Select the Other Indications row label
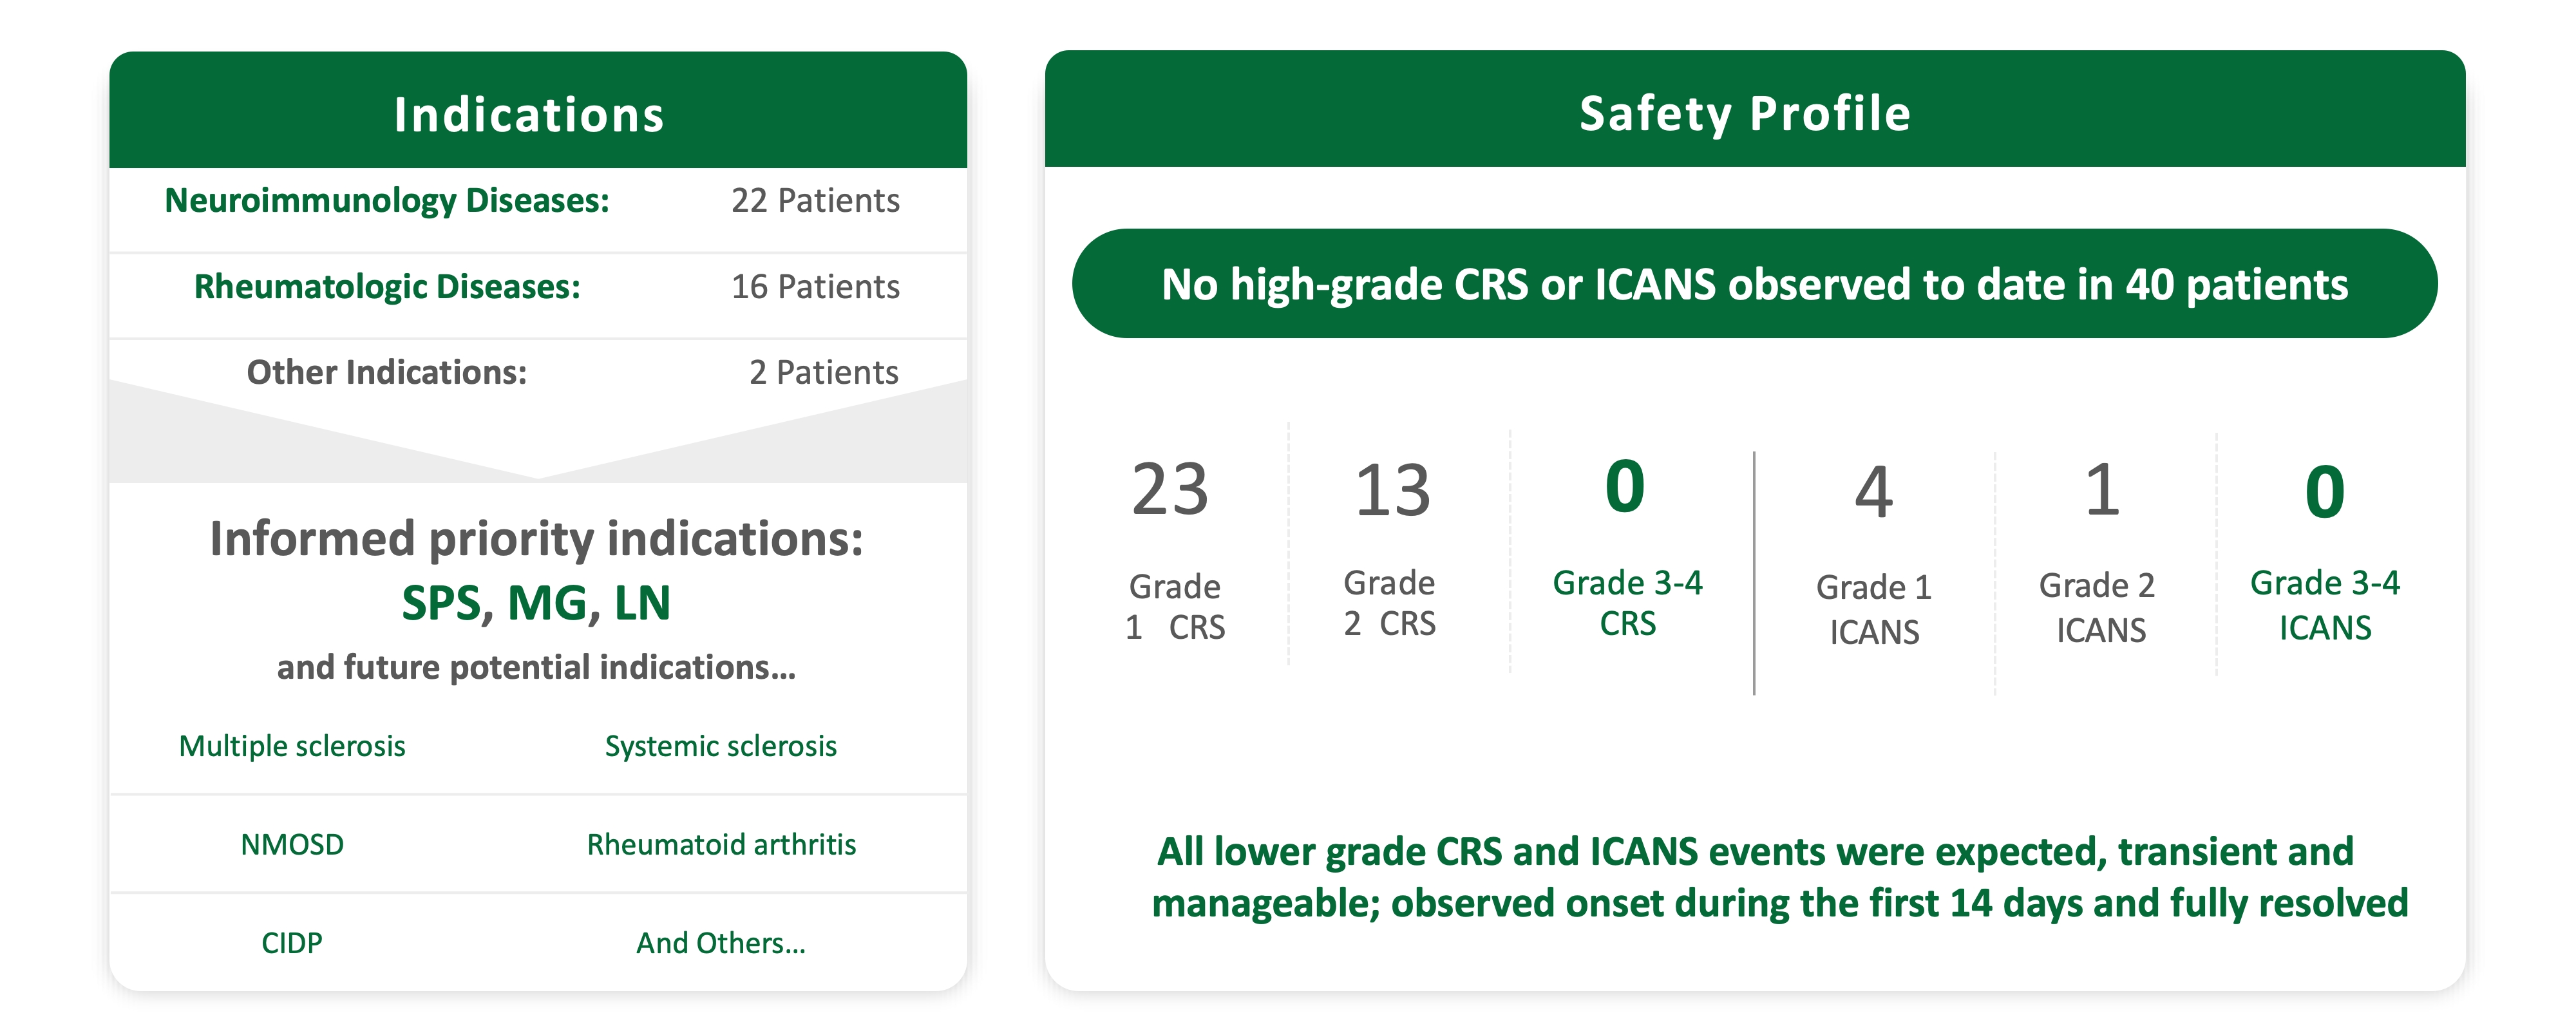The image size is (2576, 1033). point(387,373)
